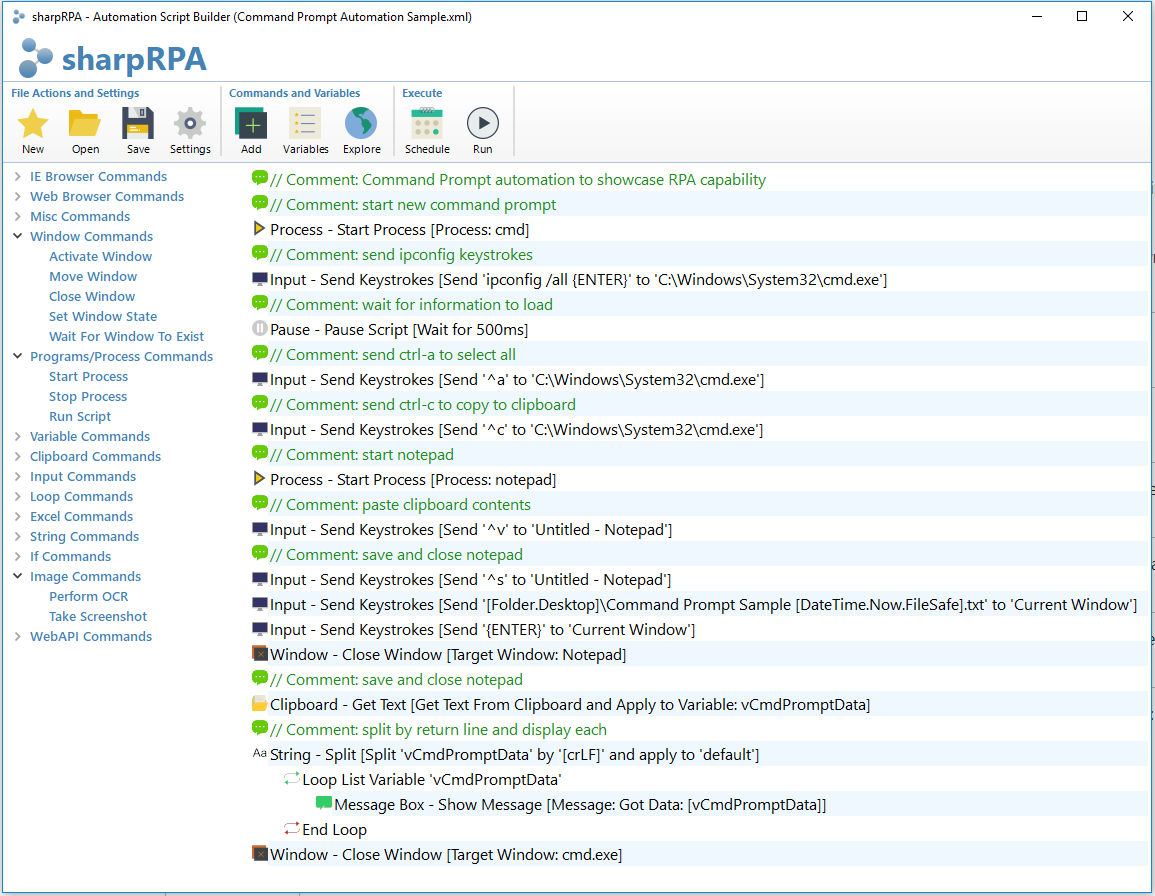This screenshot has height=896, width=1155.
Task: Open Settings gear icon
Action: [x=190, y=124]
